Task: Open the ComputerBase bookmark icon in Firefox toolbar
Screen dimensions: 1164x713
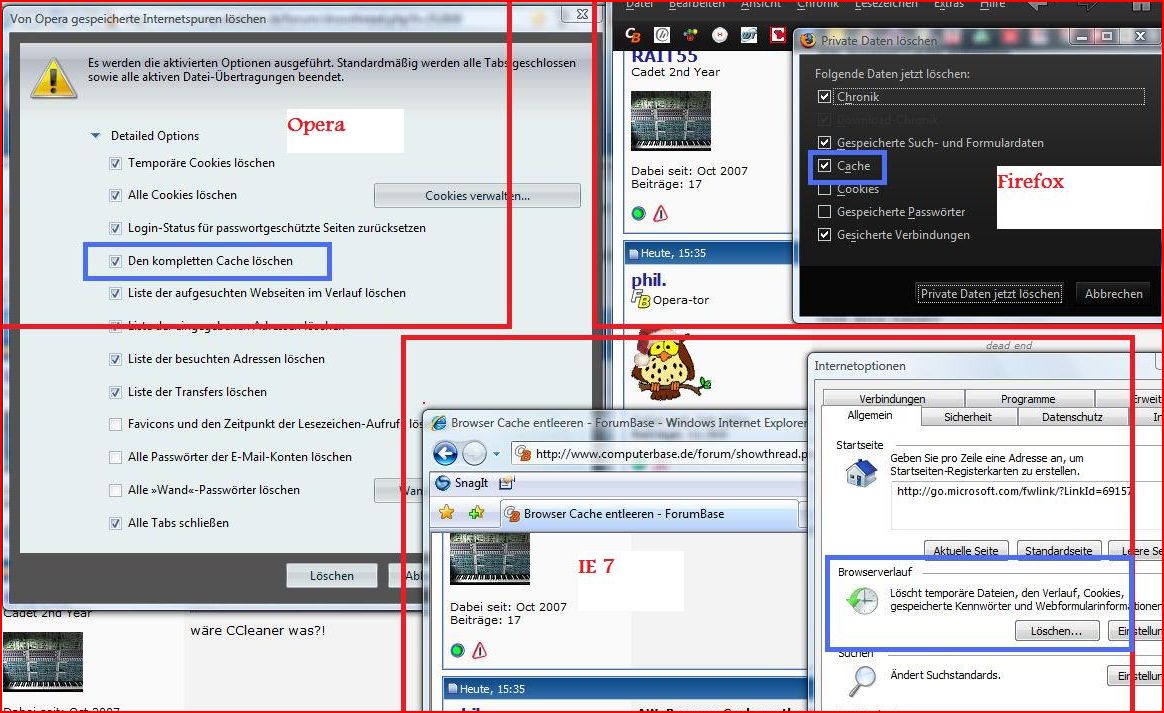Action: point(632,34)
